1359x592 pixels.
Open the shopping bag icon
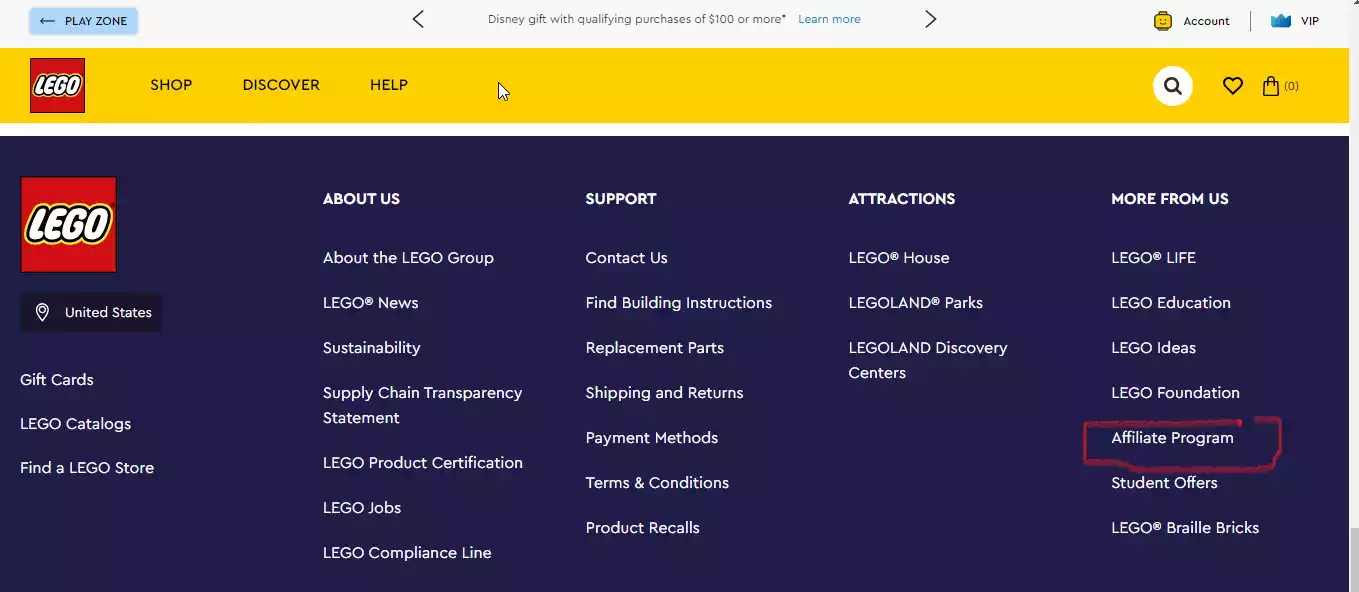1271,86
